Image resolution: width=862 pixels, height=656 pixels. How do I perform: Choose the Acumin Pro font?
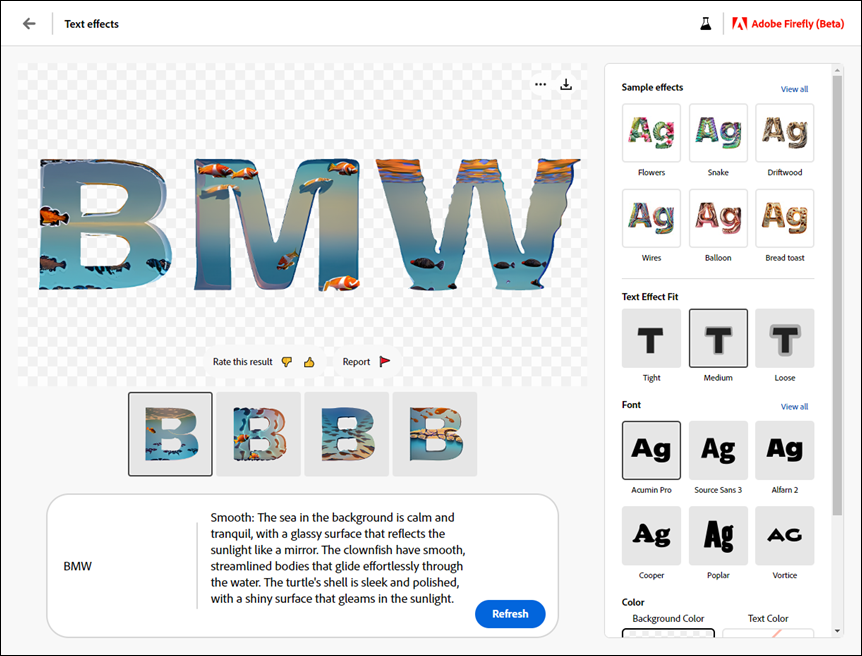[651, 450]
